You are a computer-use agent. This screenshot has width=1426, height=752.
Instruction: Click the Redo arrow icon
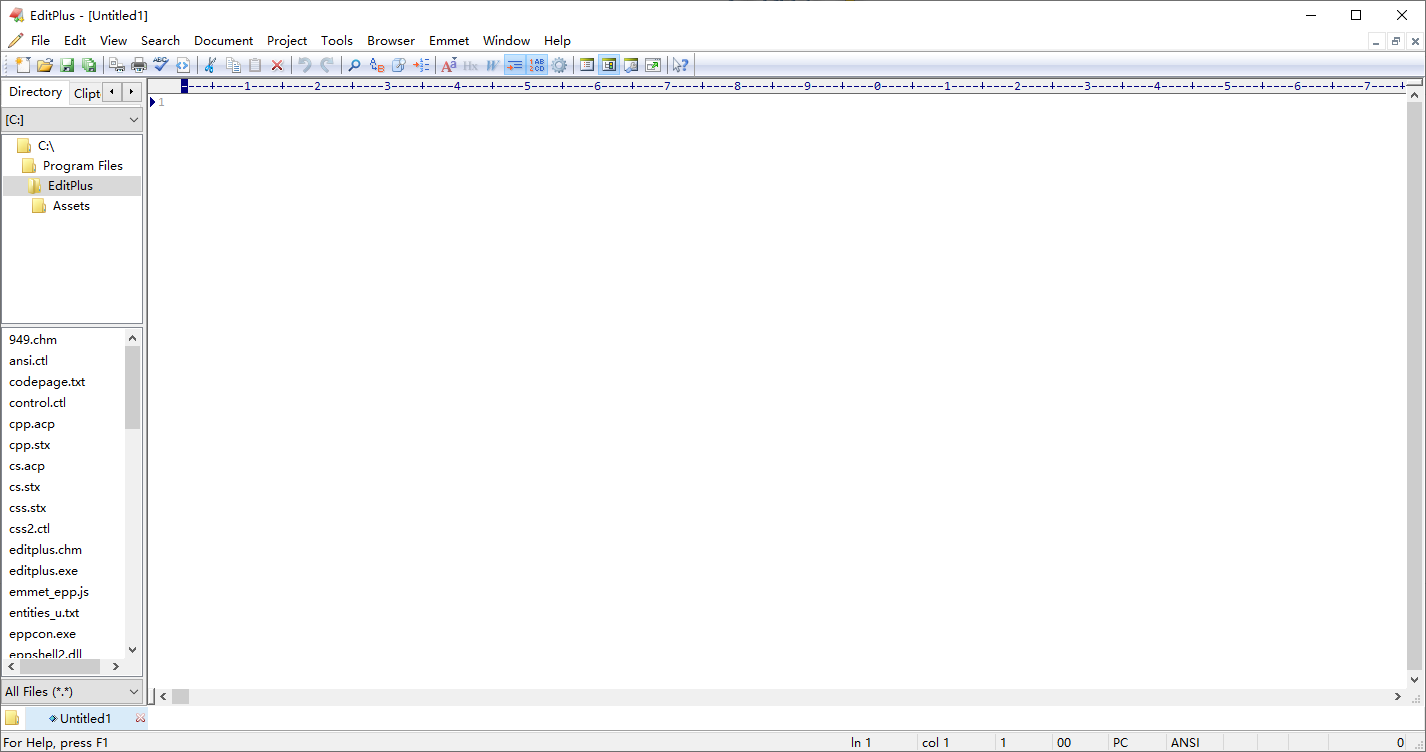pos(327,65)
